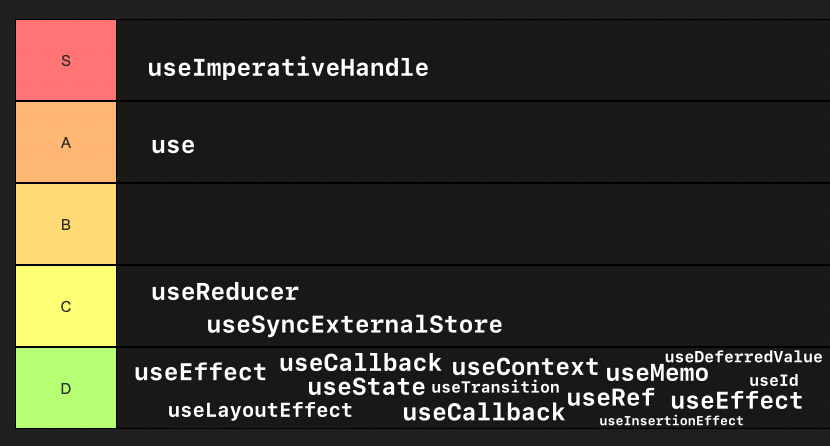Click the useContext item

tap(525, 367)
